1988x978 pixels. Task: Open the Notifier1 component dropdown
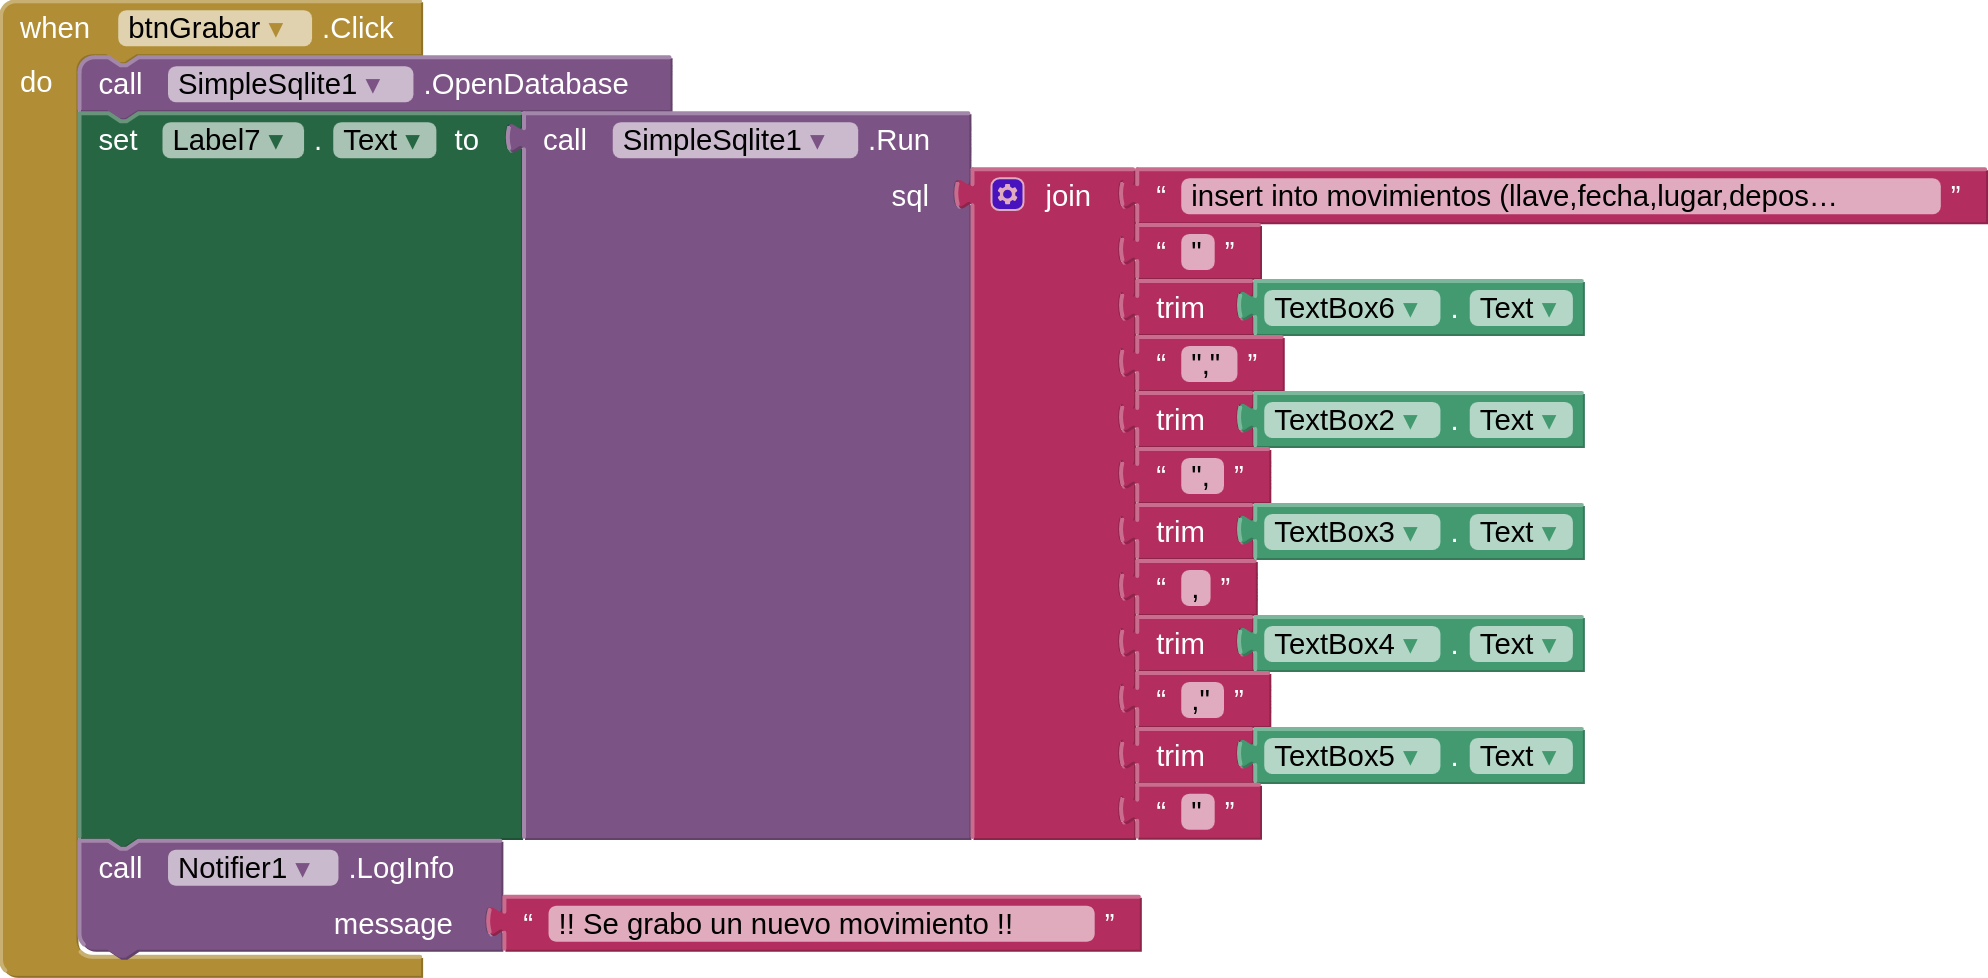point(302,870)
